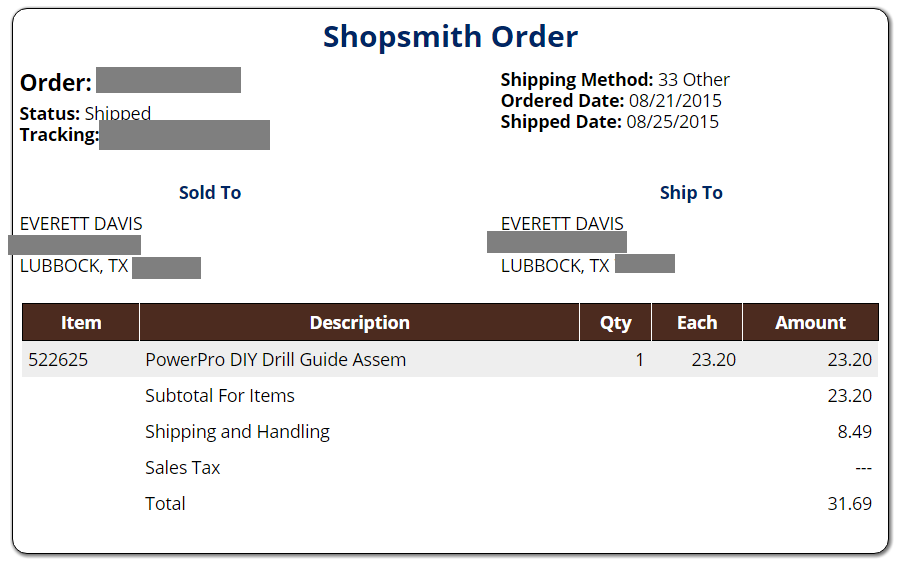Click the Qty column header
This screenshot has height=563, width=905.
(x=615, y=322)
